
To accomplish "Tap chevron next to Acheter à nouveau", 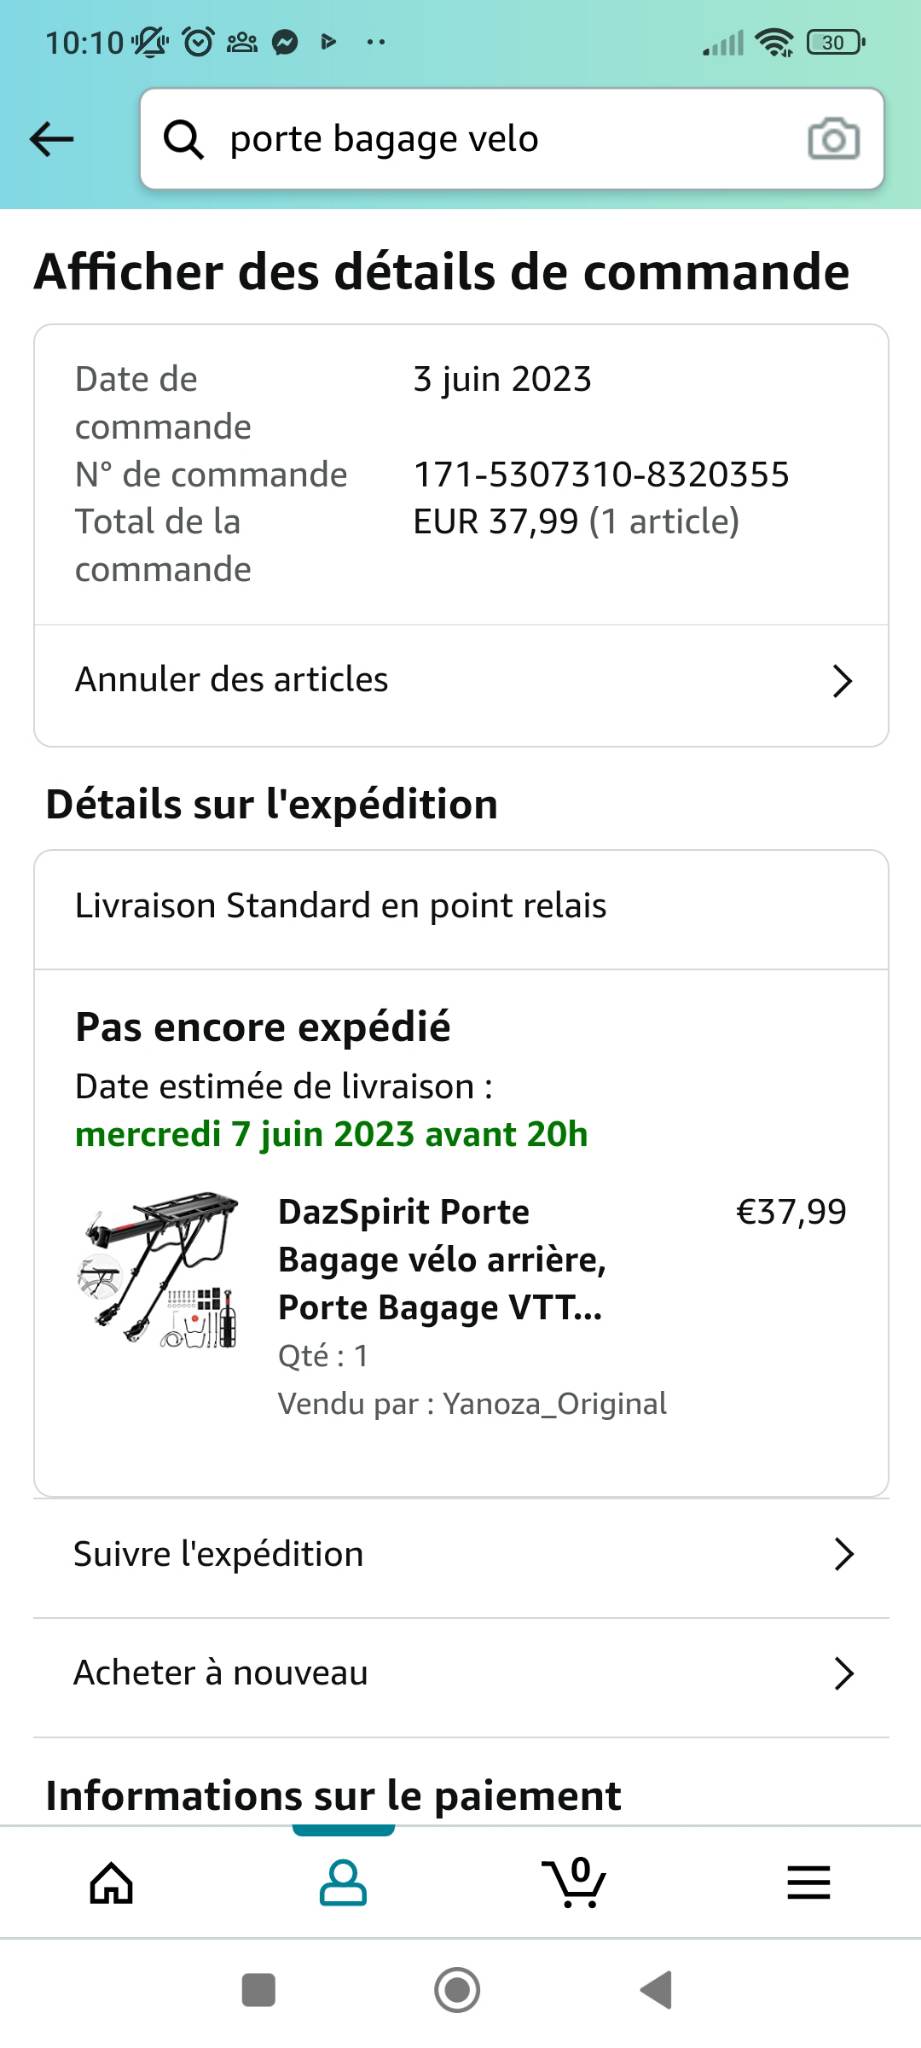I will [843, 1673].
